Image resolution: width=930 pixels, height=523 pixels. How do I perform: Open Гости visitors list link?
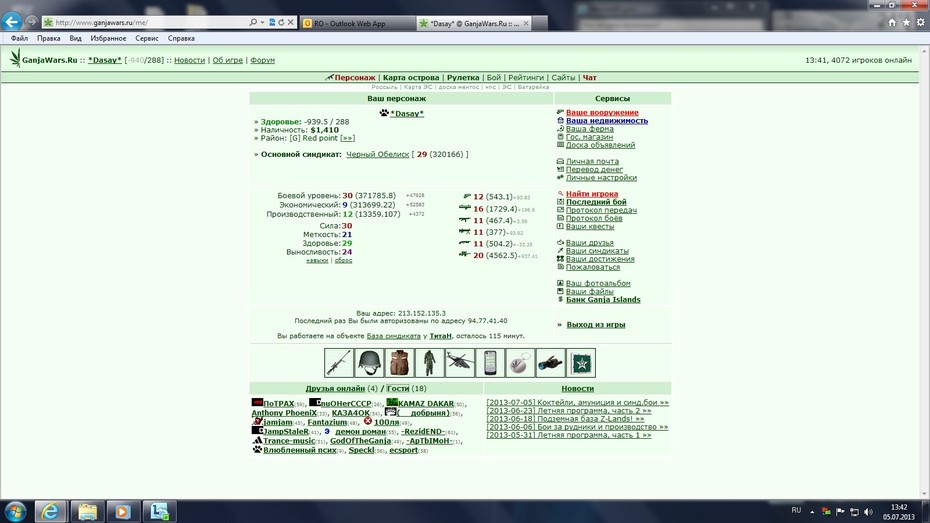[x=398, y=388]
